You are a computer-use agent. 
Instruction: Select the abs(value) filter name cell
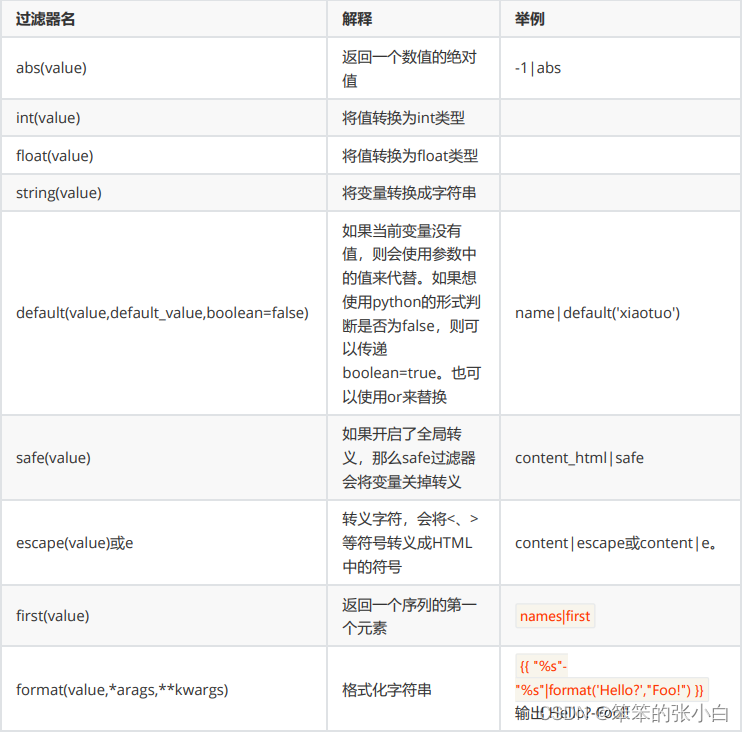click(51, 68)
